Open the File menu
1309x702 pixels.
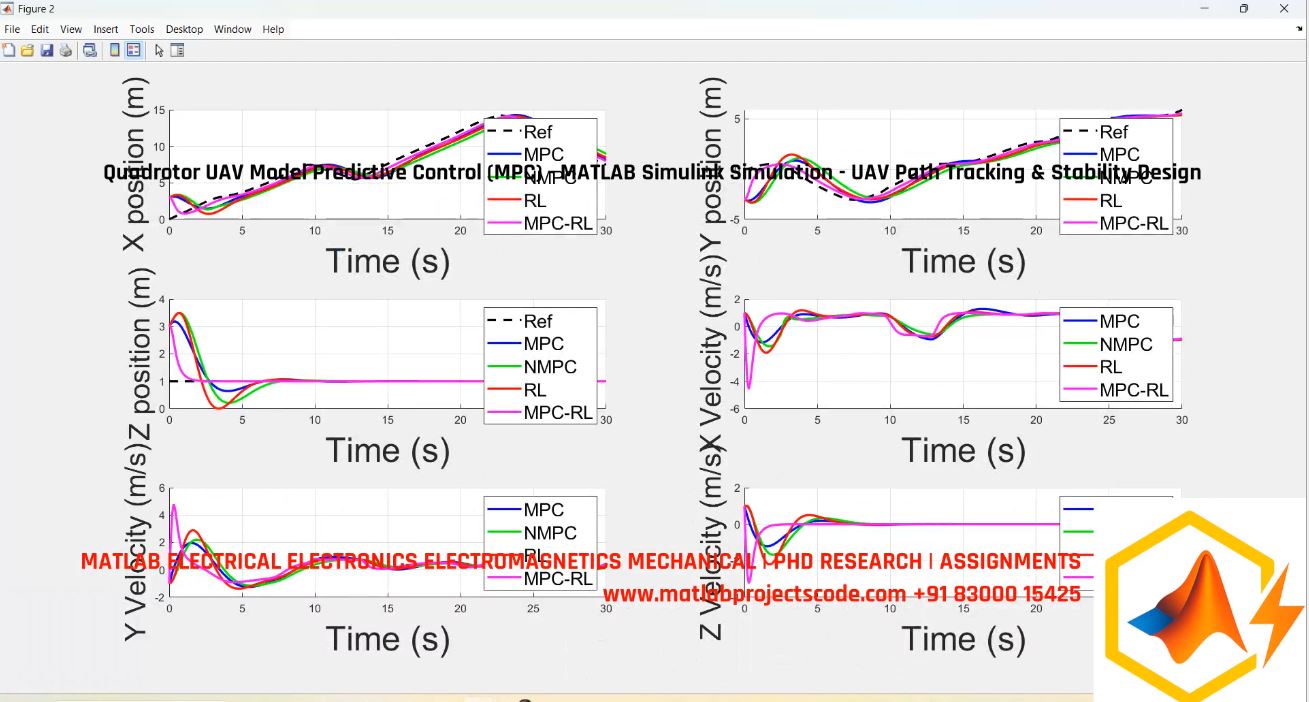click(12, 29)
